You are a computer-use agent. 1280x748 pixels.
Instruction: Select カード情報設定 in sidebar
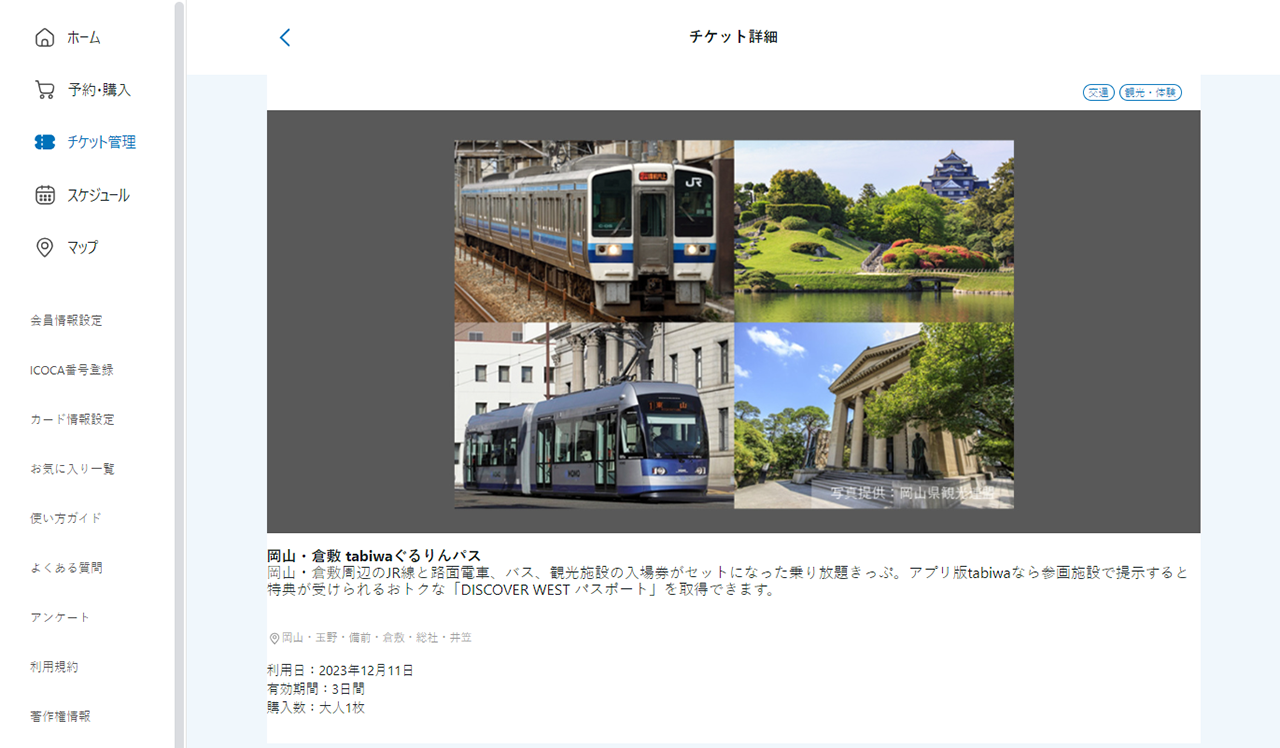point(72,420)
